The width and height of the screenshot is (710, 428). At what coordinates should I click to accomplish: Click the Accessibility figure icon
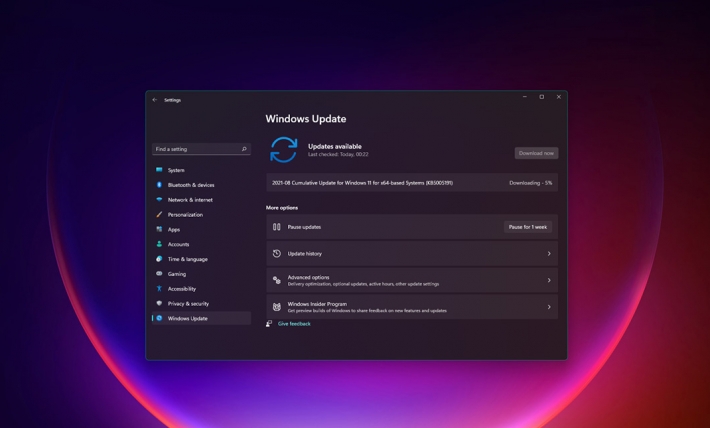[x=159, y=289]
